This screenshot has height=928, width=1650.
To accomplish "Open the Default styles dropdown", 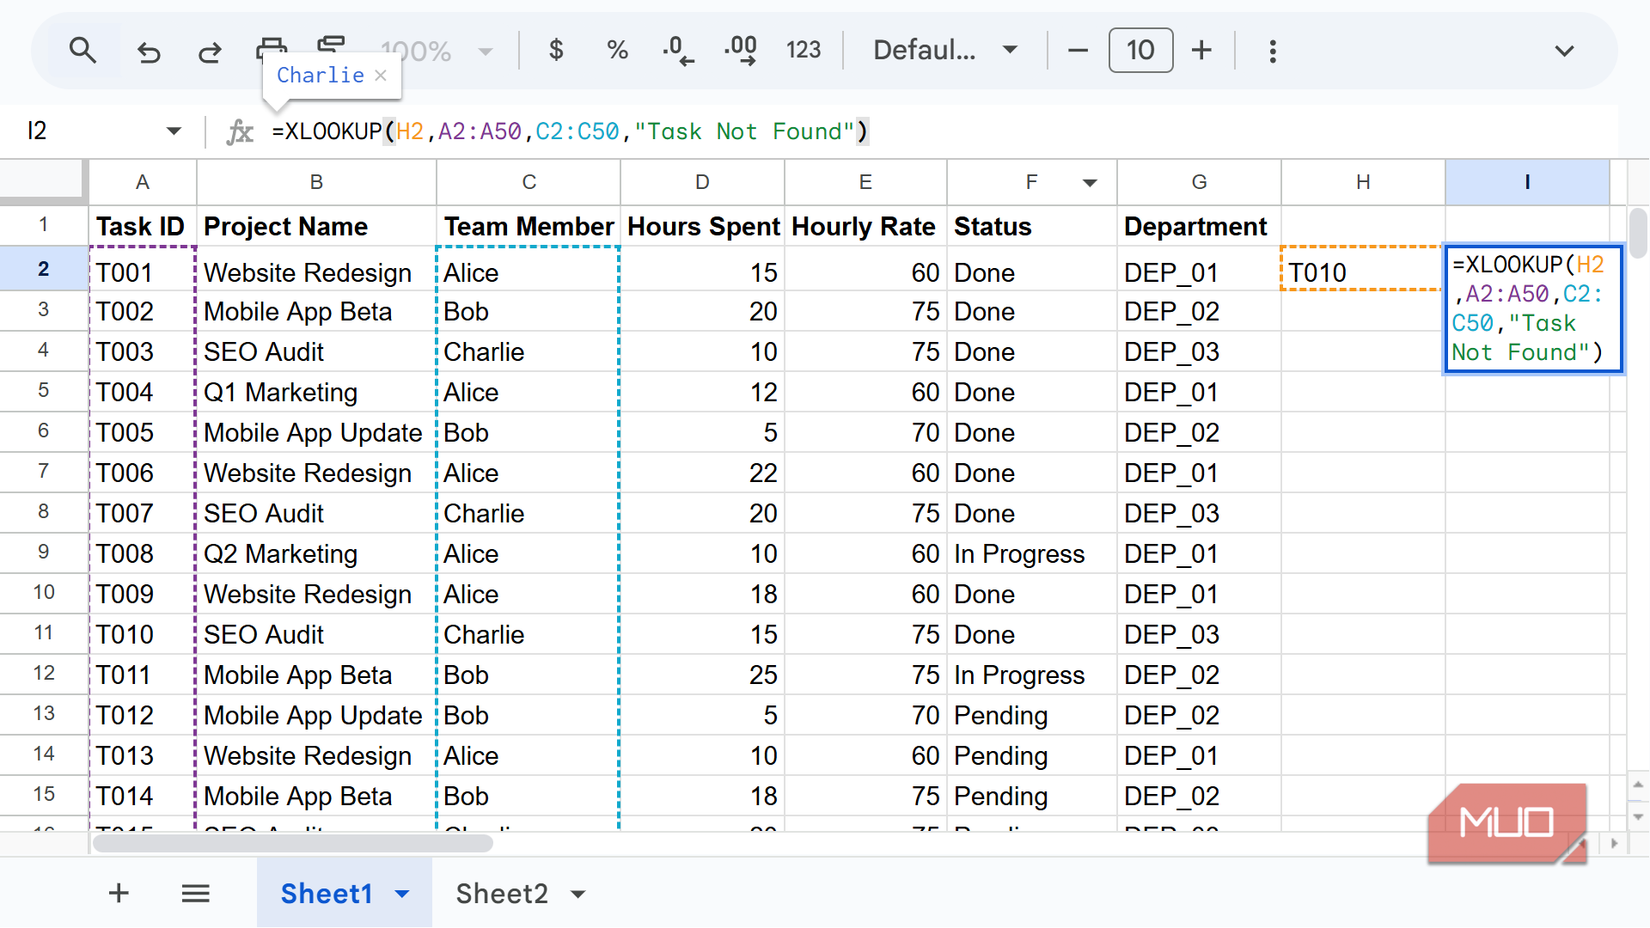I will (943, 50).
